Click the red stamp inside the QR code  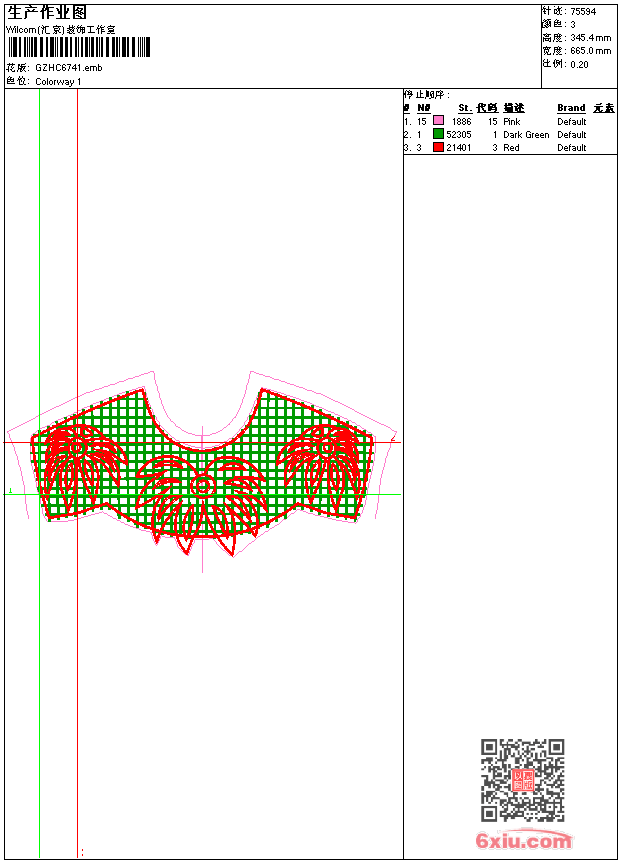pos(523,780)
